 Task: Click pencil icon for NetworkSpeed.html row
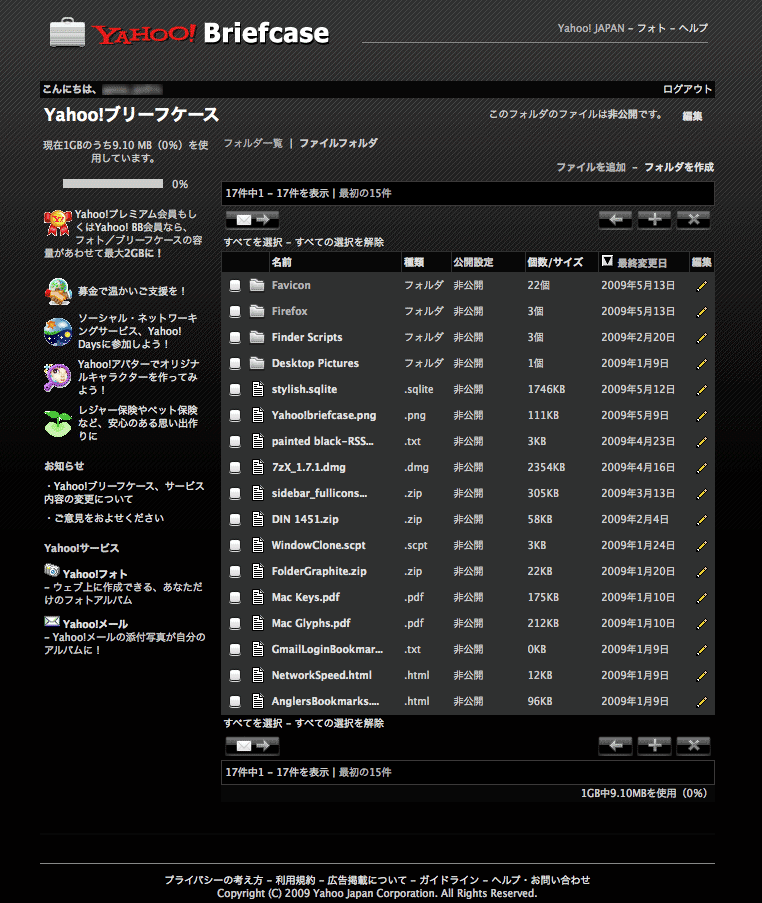[701, 676]
